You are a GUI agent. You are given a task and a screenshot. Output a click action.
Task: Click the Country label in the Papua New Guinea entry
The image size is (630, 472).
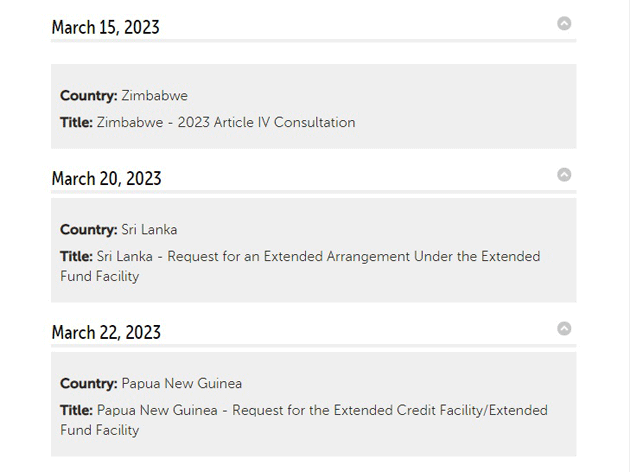tap(88, 383)
